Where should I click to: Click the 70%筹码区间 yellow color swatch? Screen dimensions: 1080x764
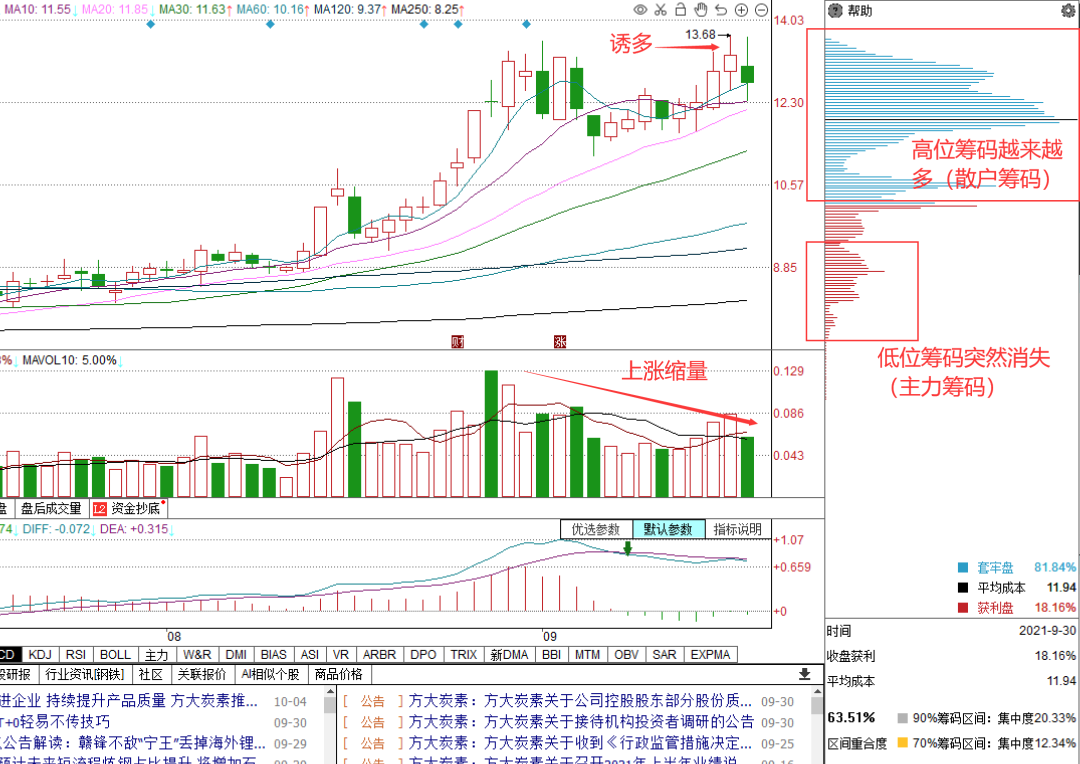903,743
